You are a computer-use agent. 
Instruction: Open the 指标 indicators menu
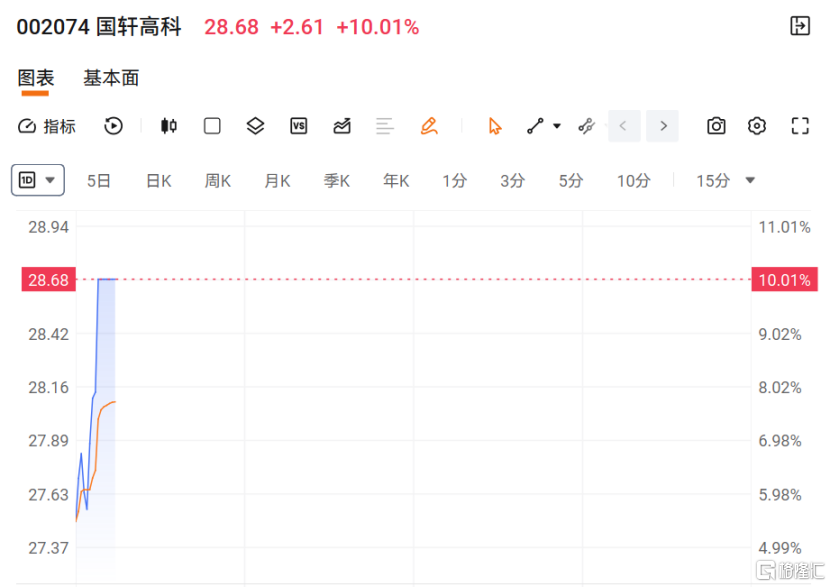coord(47,126)
